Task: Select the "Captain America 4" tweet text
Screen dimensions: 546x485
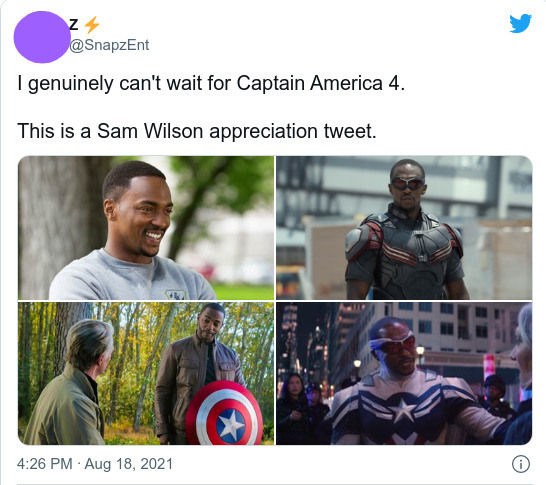Action: 321,84
